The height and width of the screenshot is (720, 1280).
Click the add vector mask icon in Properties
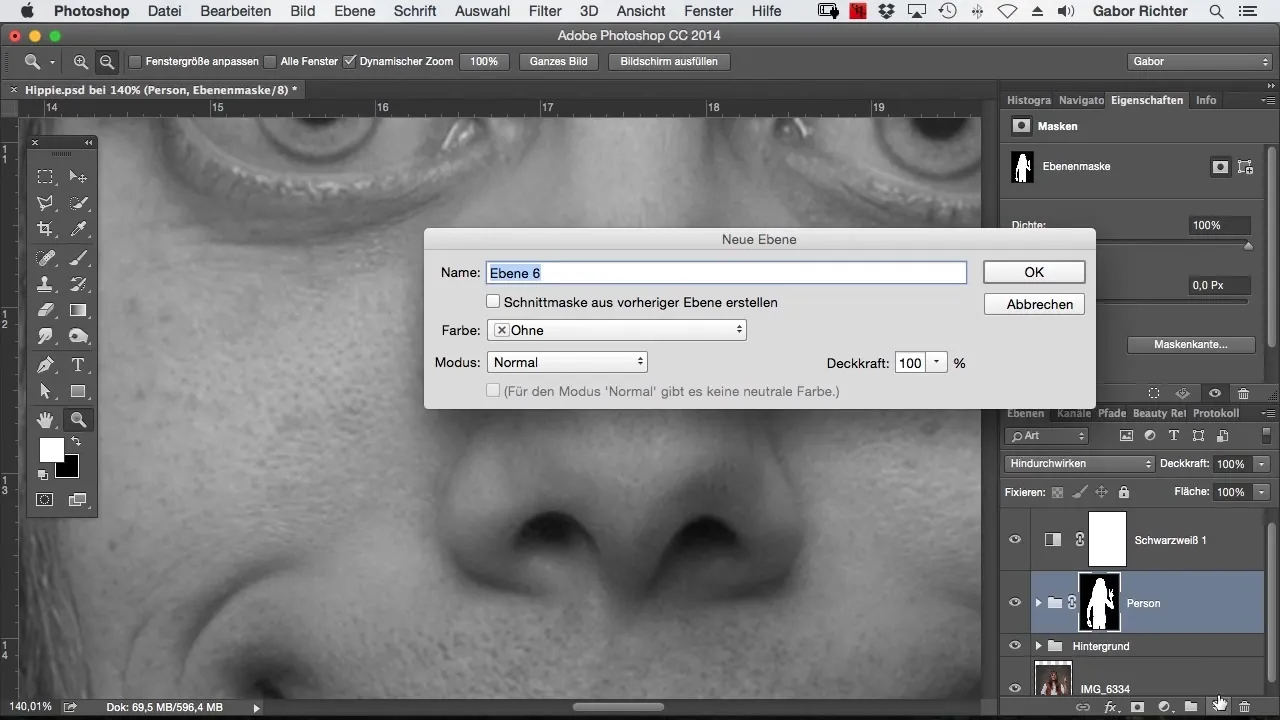(x=1246, y=167)
